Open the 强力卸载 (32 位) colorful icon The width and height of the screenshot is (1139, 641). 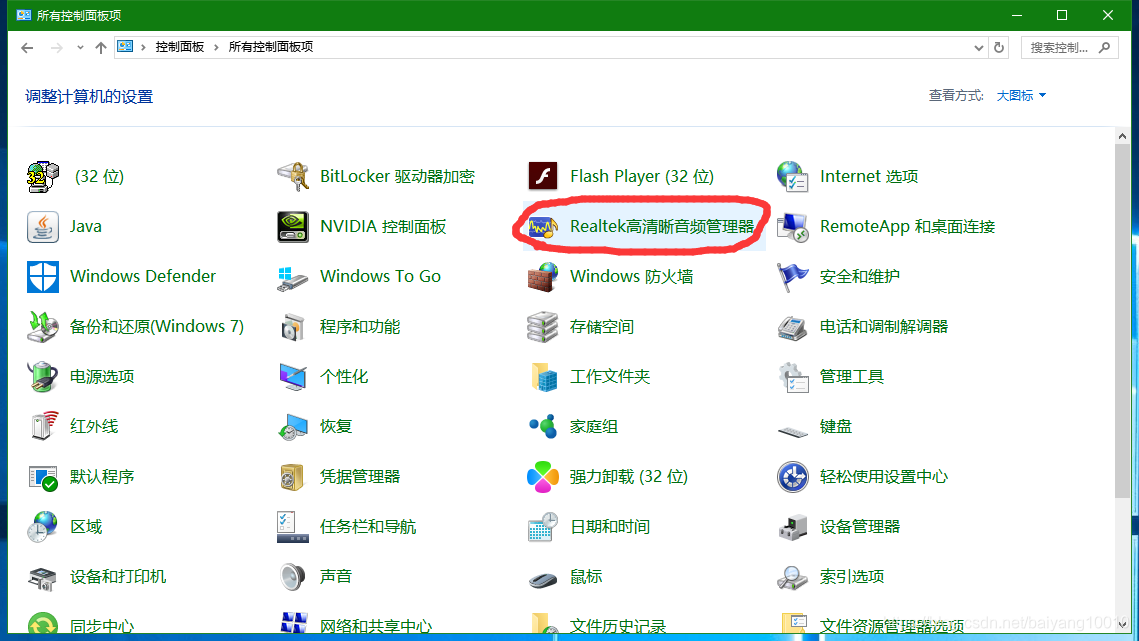(543, 477)
